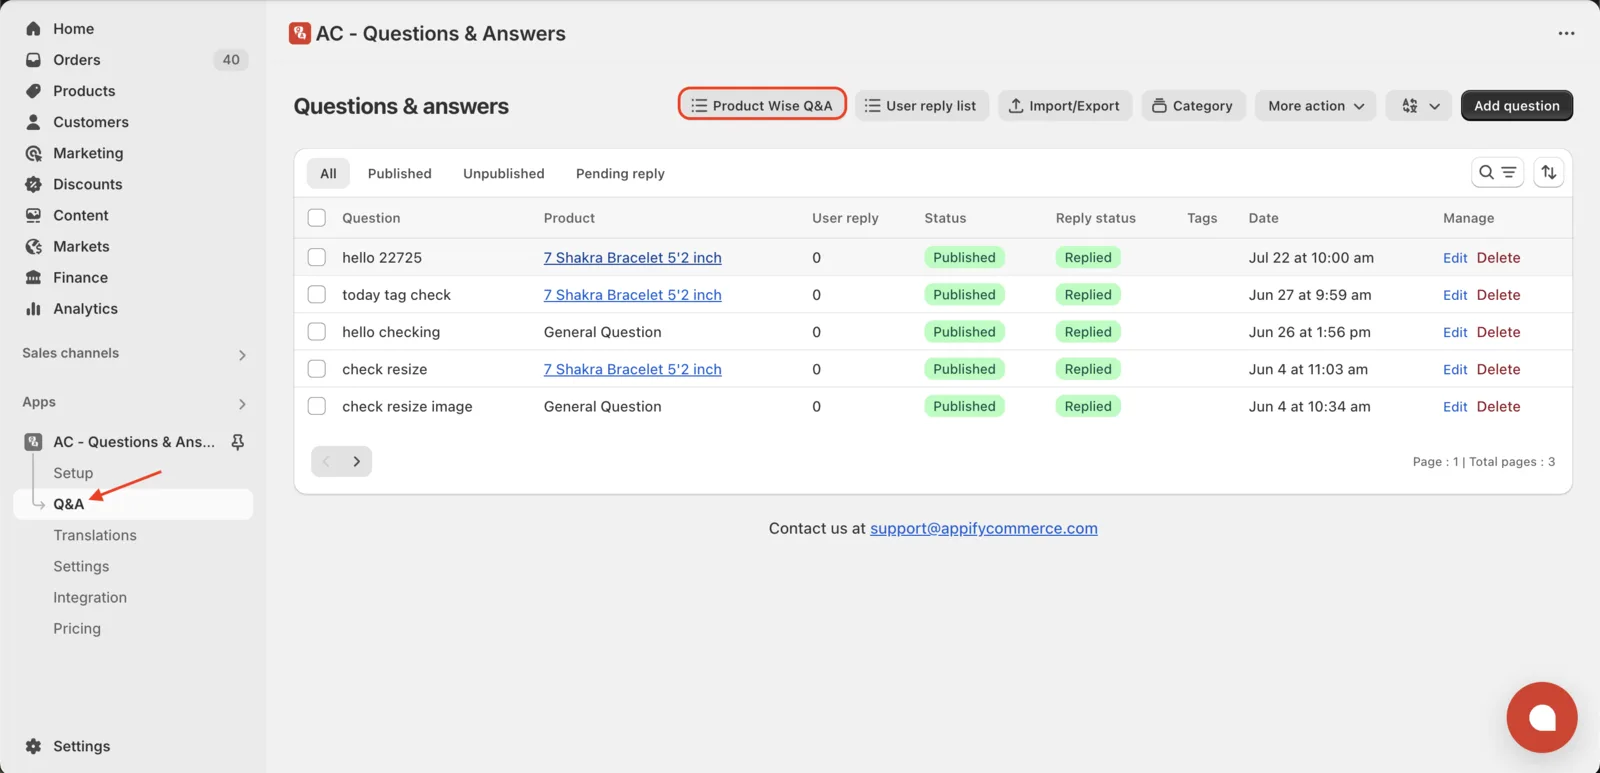1600x773 pixels.
Task: Switch to the Pending reply tab
Action: coord(620,173)
